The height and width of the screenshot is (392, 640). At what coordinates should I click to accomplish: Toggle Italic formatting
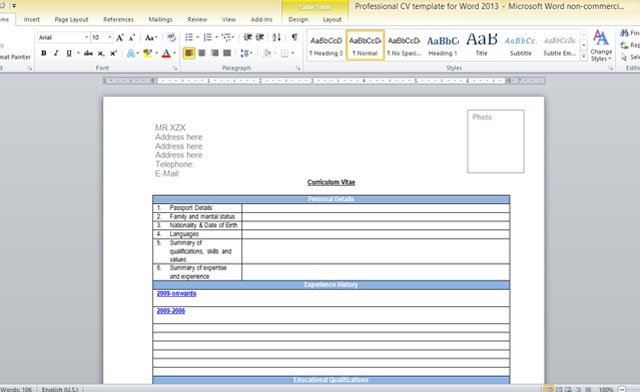click(x=56, y=53)
